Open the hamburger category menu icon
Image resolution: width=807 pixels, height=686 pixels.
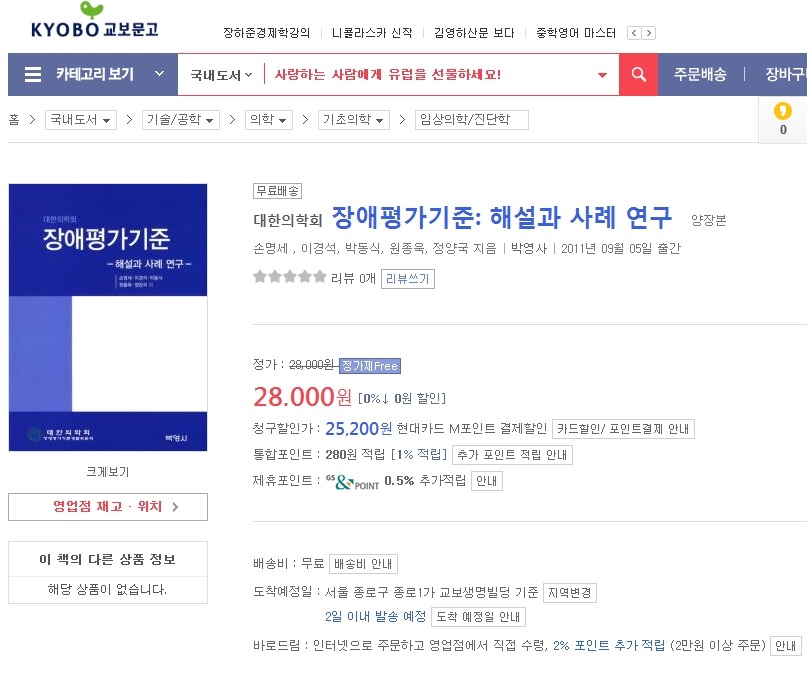point(33,75)
